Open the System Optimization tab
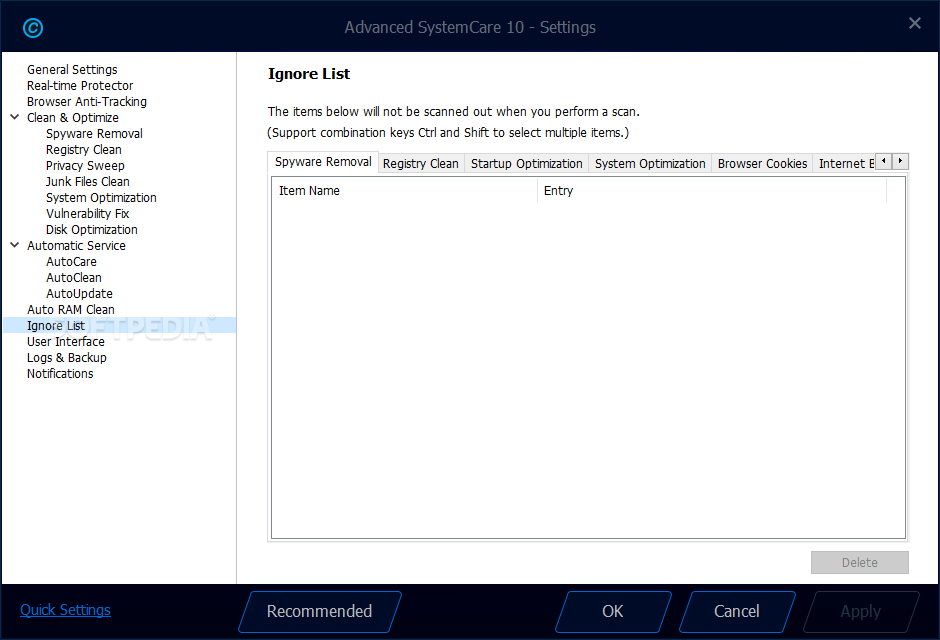The height and width of the screenshot is (640, 940). 650,164
